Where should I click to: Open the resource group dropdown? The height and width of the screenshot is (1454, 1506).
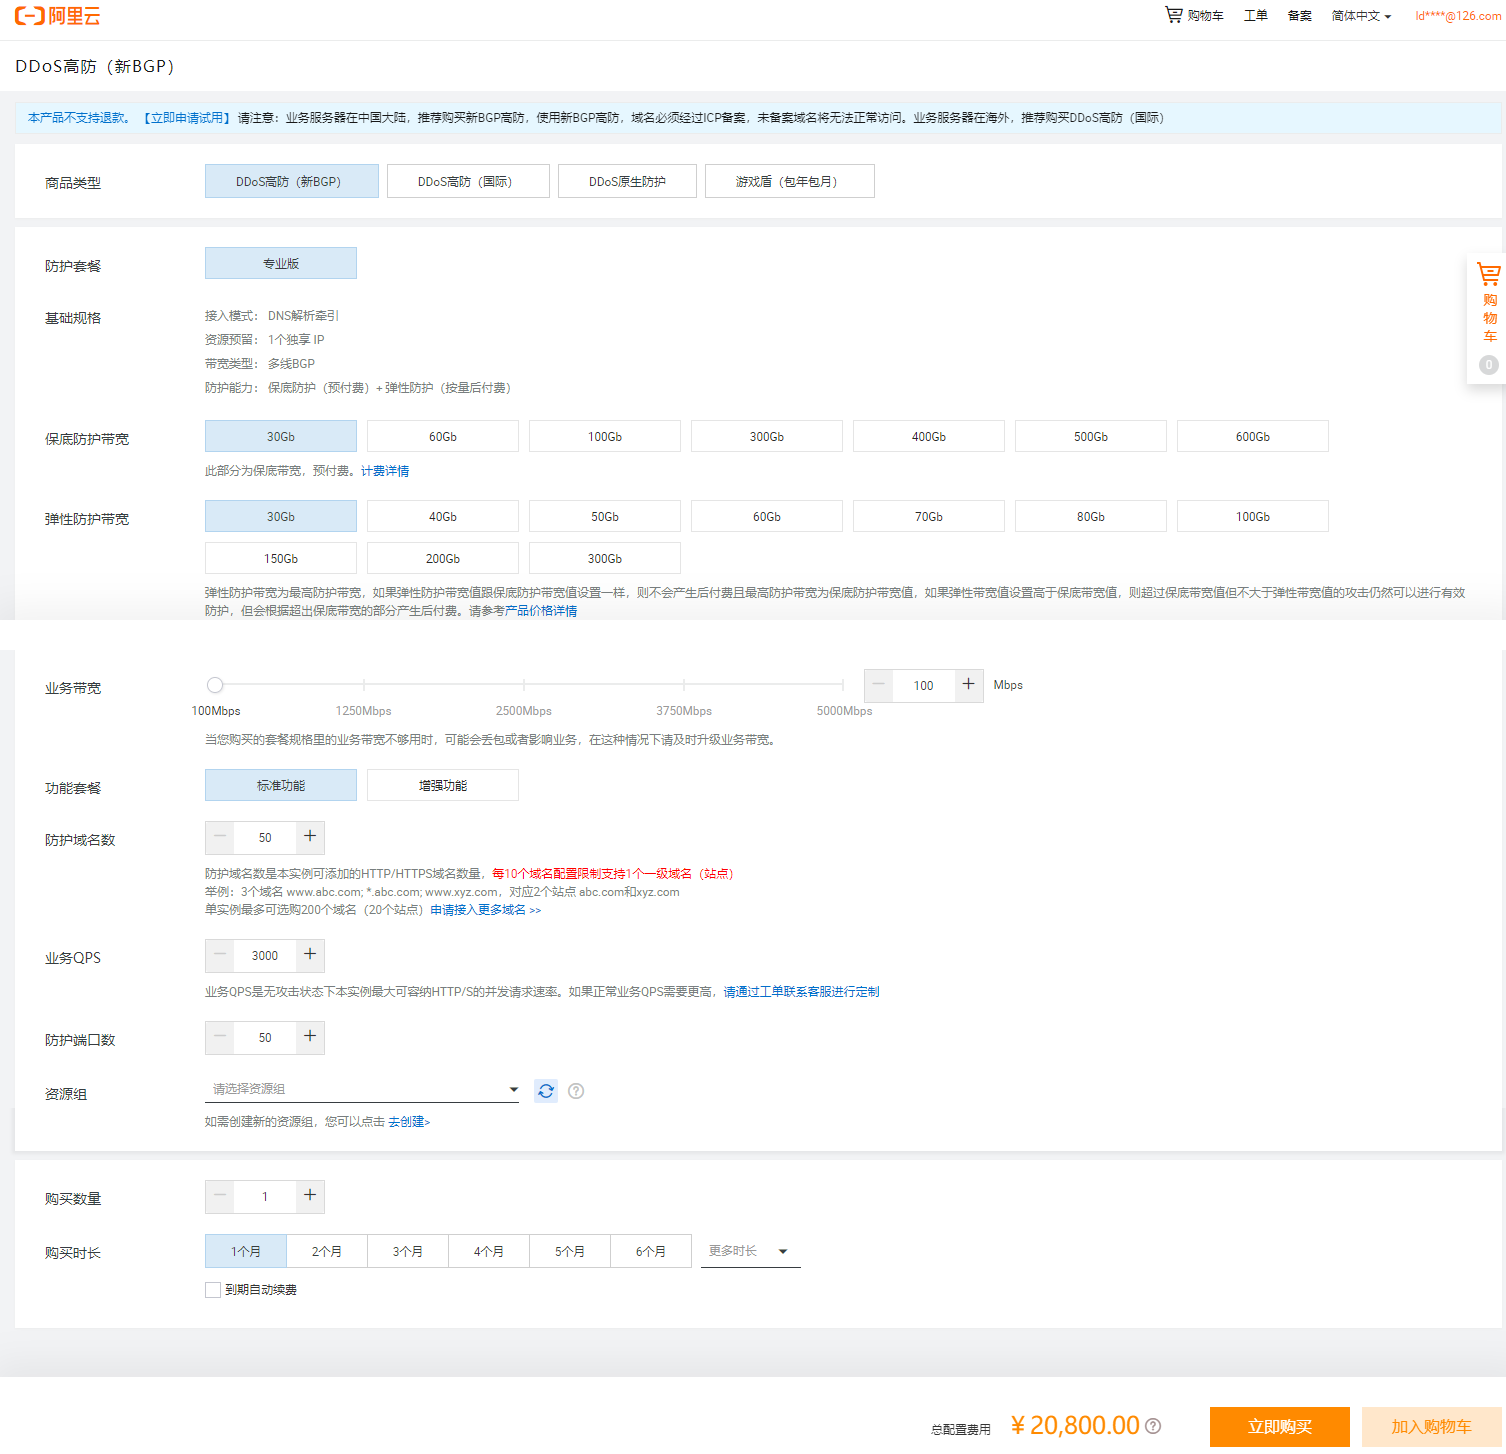[x=361, y=1089]
